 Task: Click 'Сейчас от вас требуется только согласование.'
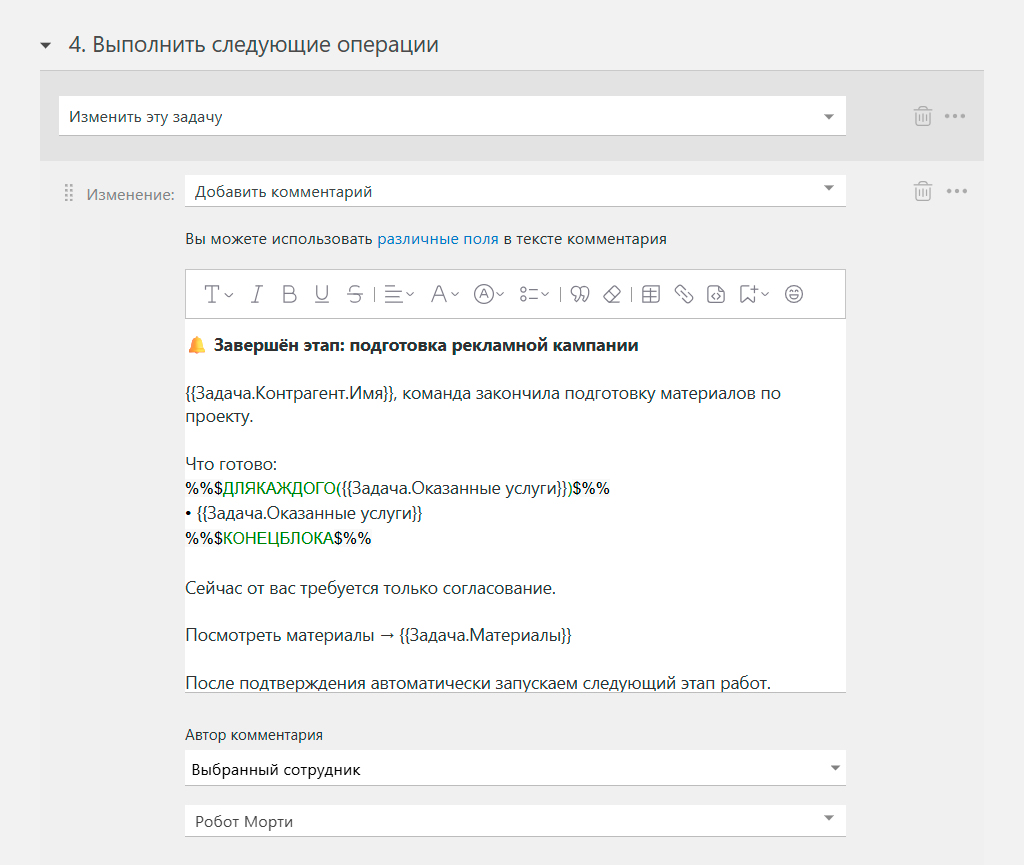(x=370, y=588)
